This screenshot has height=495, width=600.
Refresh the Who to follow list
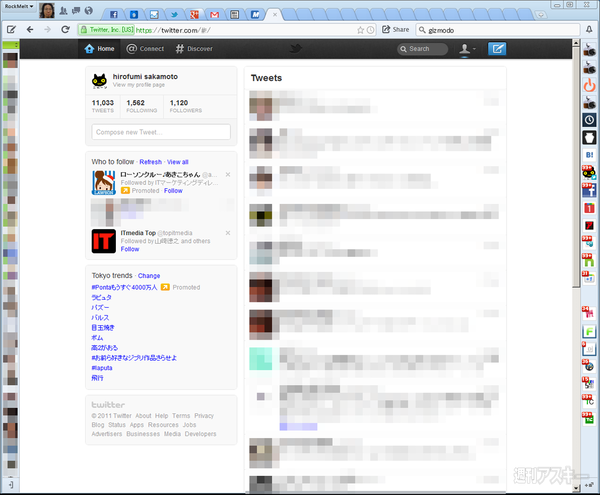[150, 162]
